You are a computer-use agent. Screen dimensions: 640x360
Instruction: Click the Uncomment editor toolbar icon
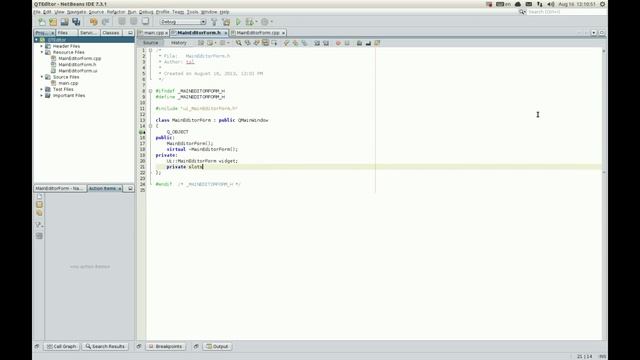368,43
